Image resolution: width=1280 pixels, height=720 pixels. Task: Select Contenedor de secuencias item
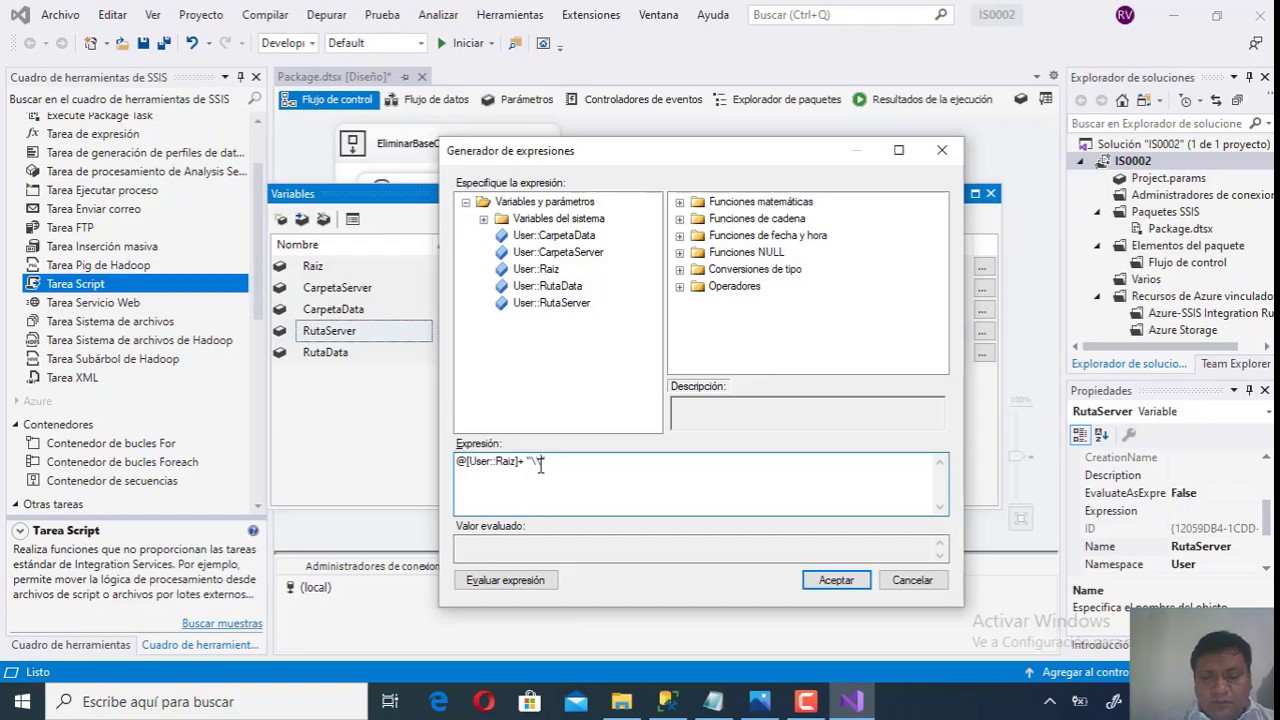[x=112, y=481]
